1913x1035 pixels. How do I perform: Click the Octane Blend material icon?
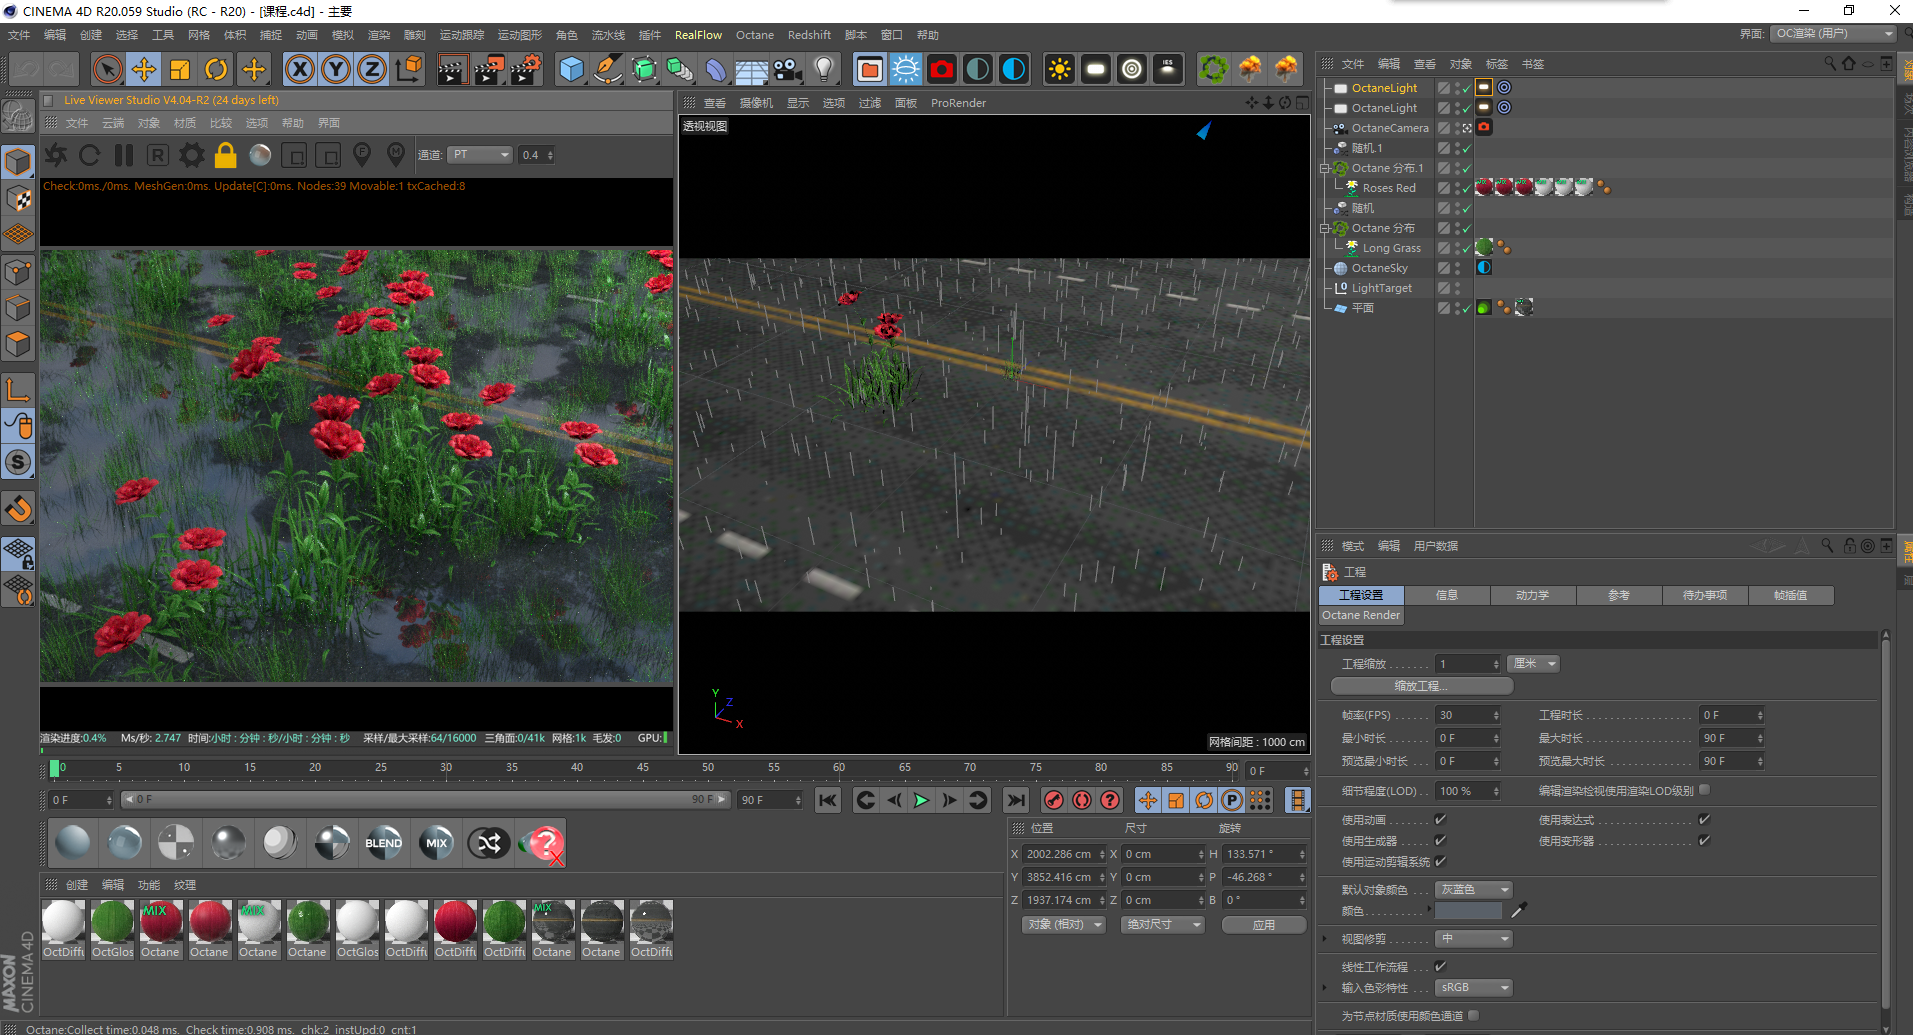click(384, 843)
